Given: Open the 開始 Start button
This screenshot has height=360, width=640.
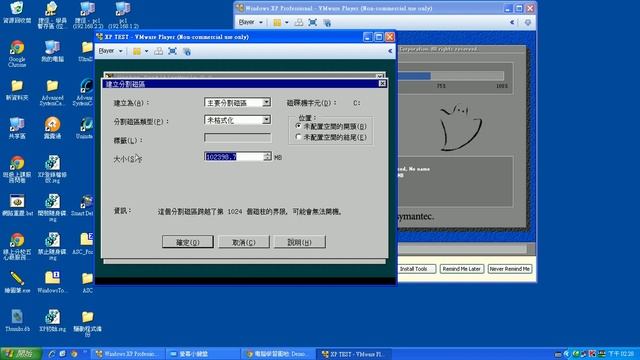Looking at the screenshot, I should (20, 354).
